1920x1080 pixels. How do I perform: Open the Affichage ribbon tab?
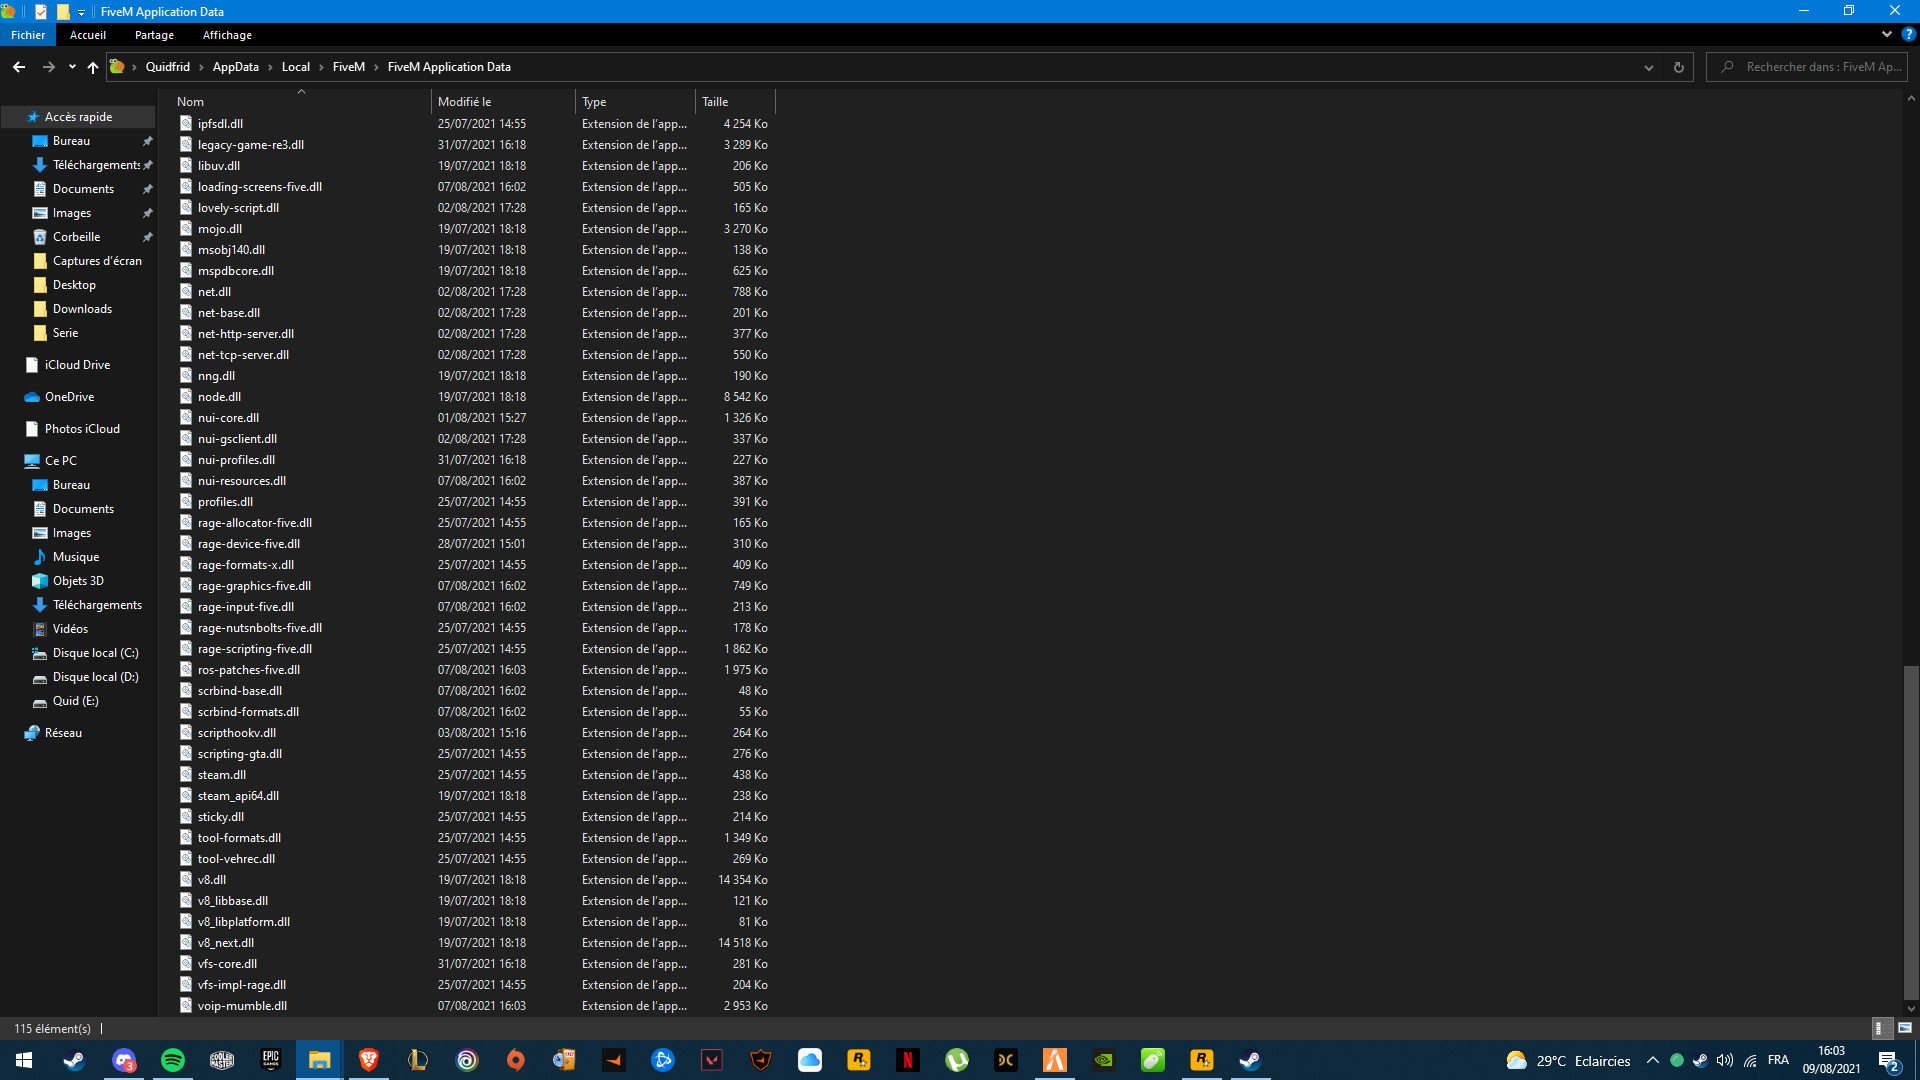coord(227,35)
